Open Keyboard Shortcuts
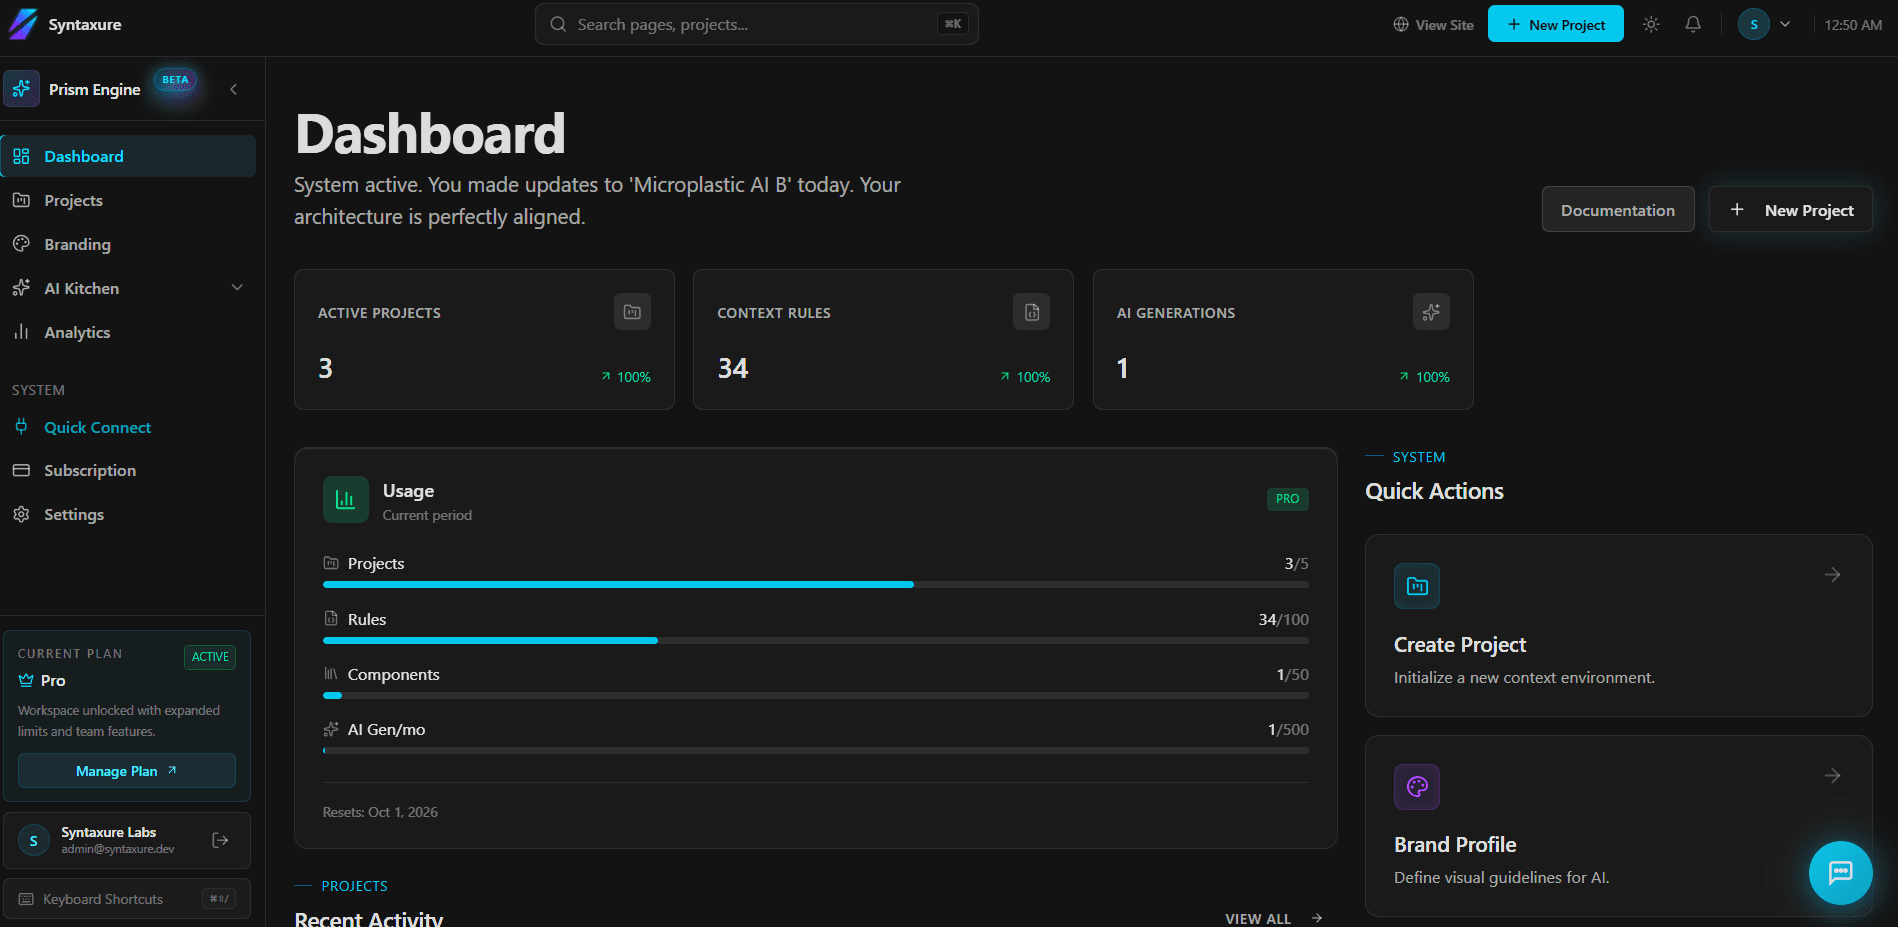Screen dimensions: 1898x927 (127, 899)
